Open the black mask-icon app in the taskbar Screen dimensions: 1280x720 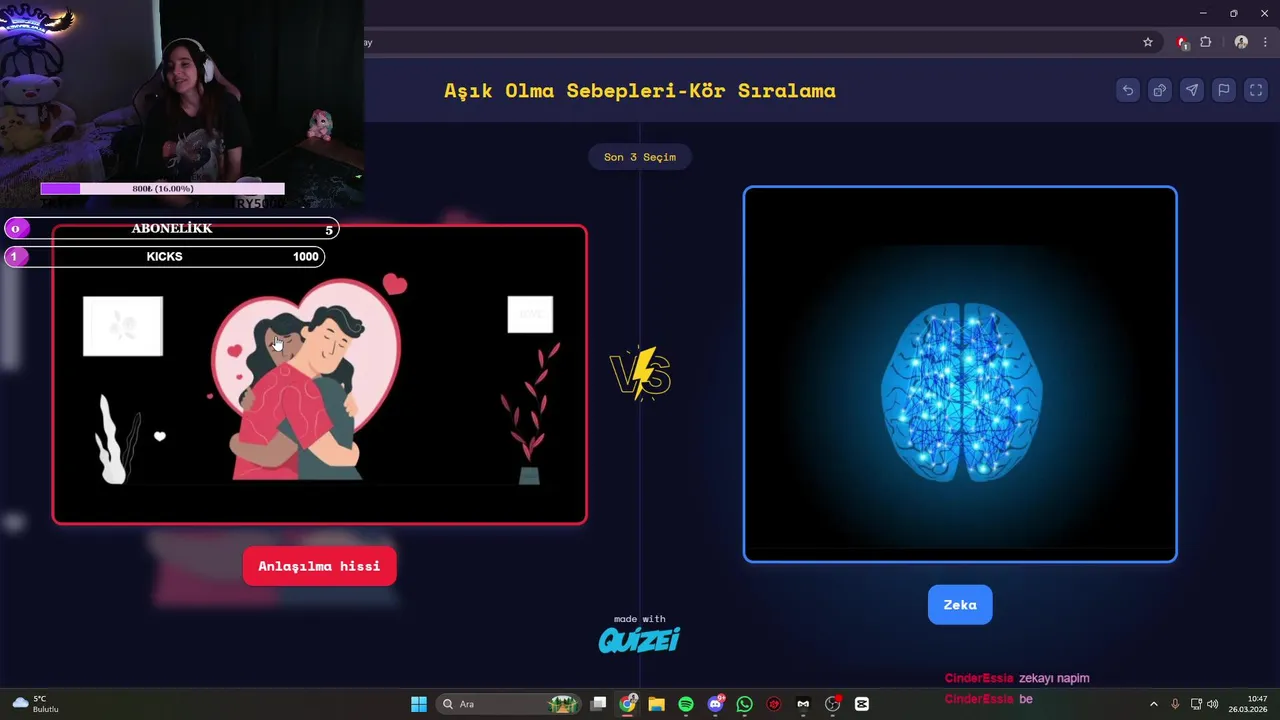point(803,704)
